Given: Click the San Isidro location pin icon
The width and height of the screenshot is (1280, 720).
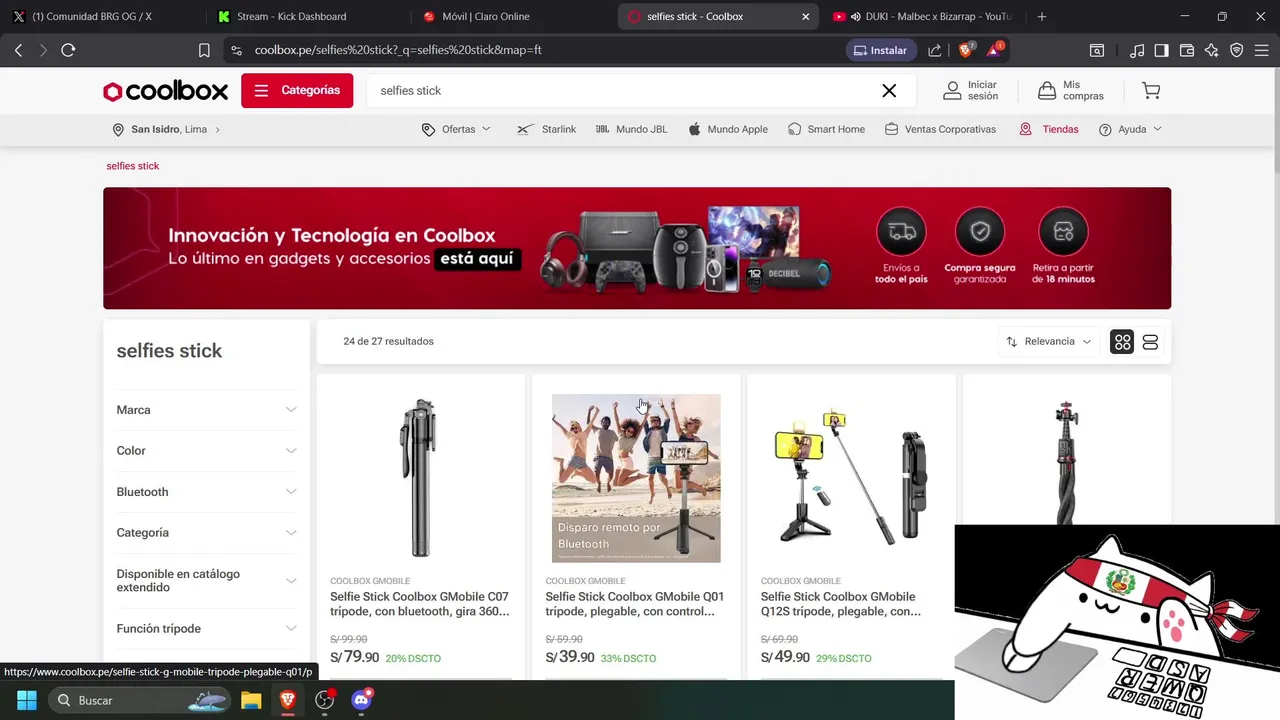Looking at the screenshot, I should pyautogui.click(x=118, y=130).
